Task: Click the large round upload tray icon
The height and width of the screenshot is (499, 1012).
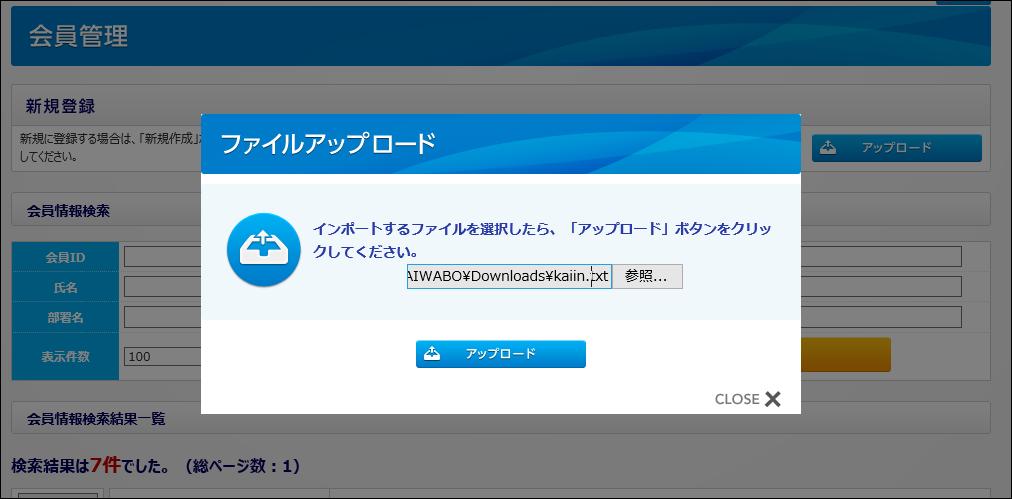Action: point(263,250)
